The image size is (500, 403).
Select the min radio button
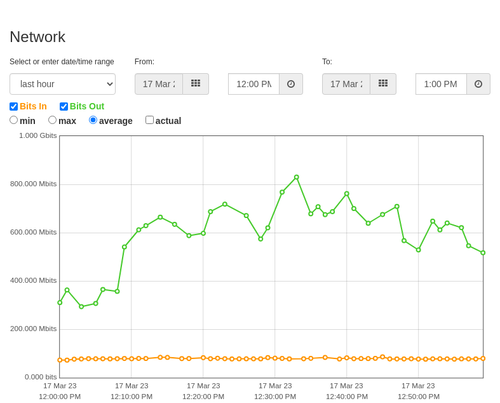click(14, 120)
